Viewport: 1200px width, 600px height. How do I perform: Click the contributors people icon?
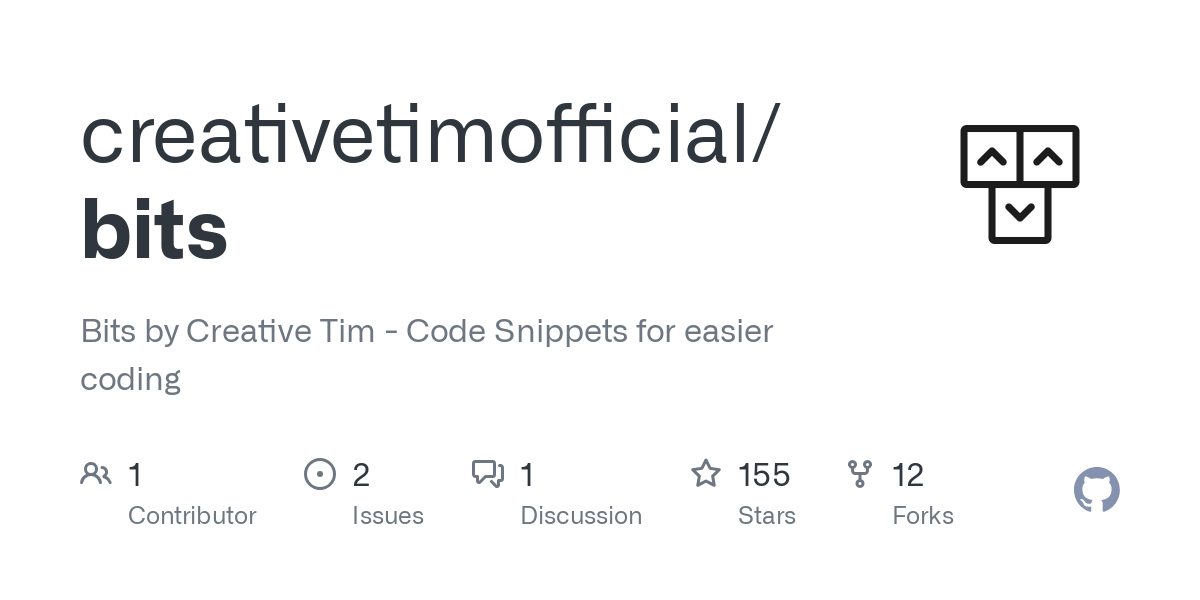coord(96,474)
